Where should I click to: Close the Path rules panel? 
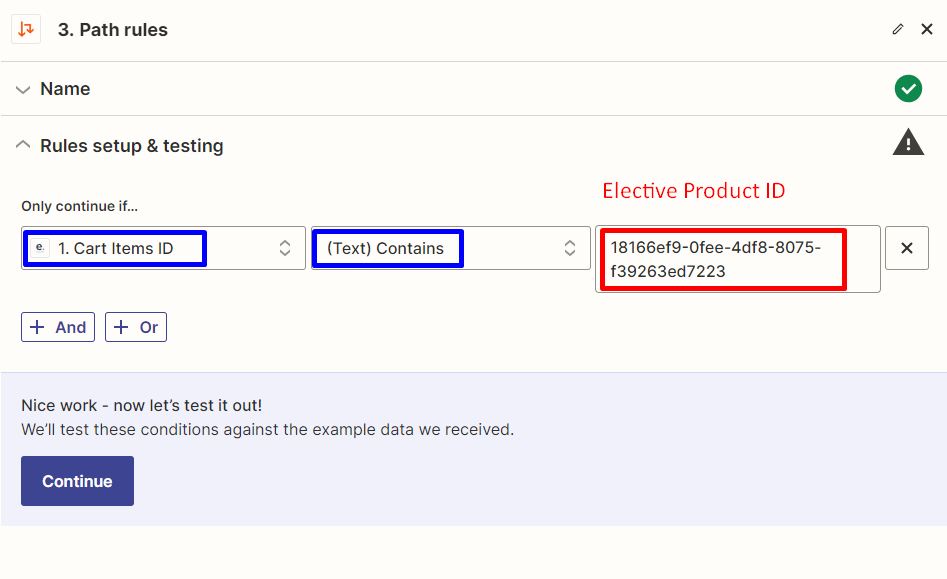point(926,30)
